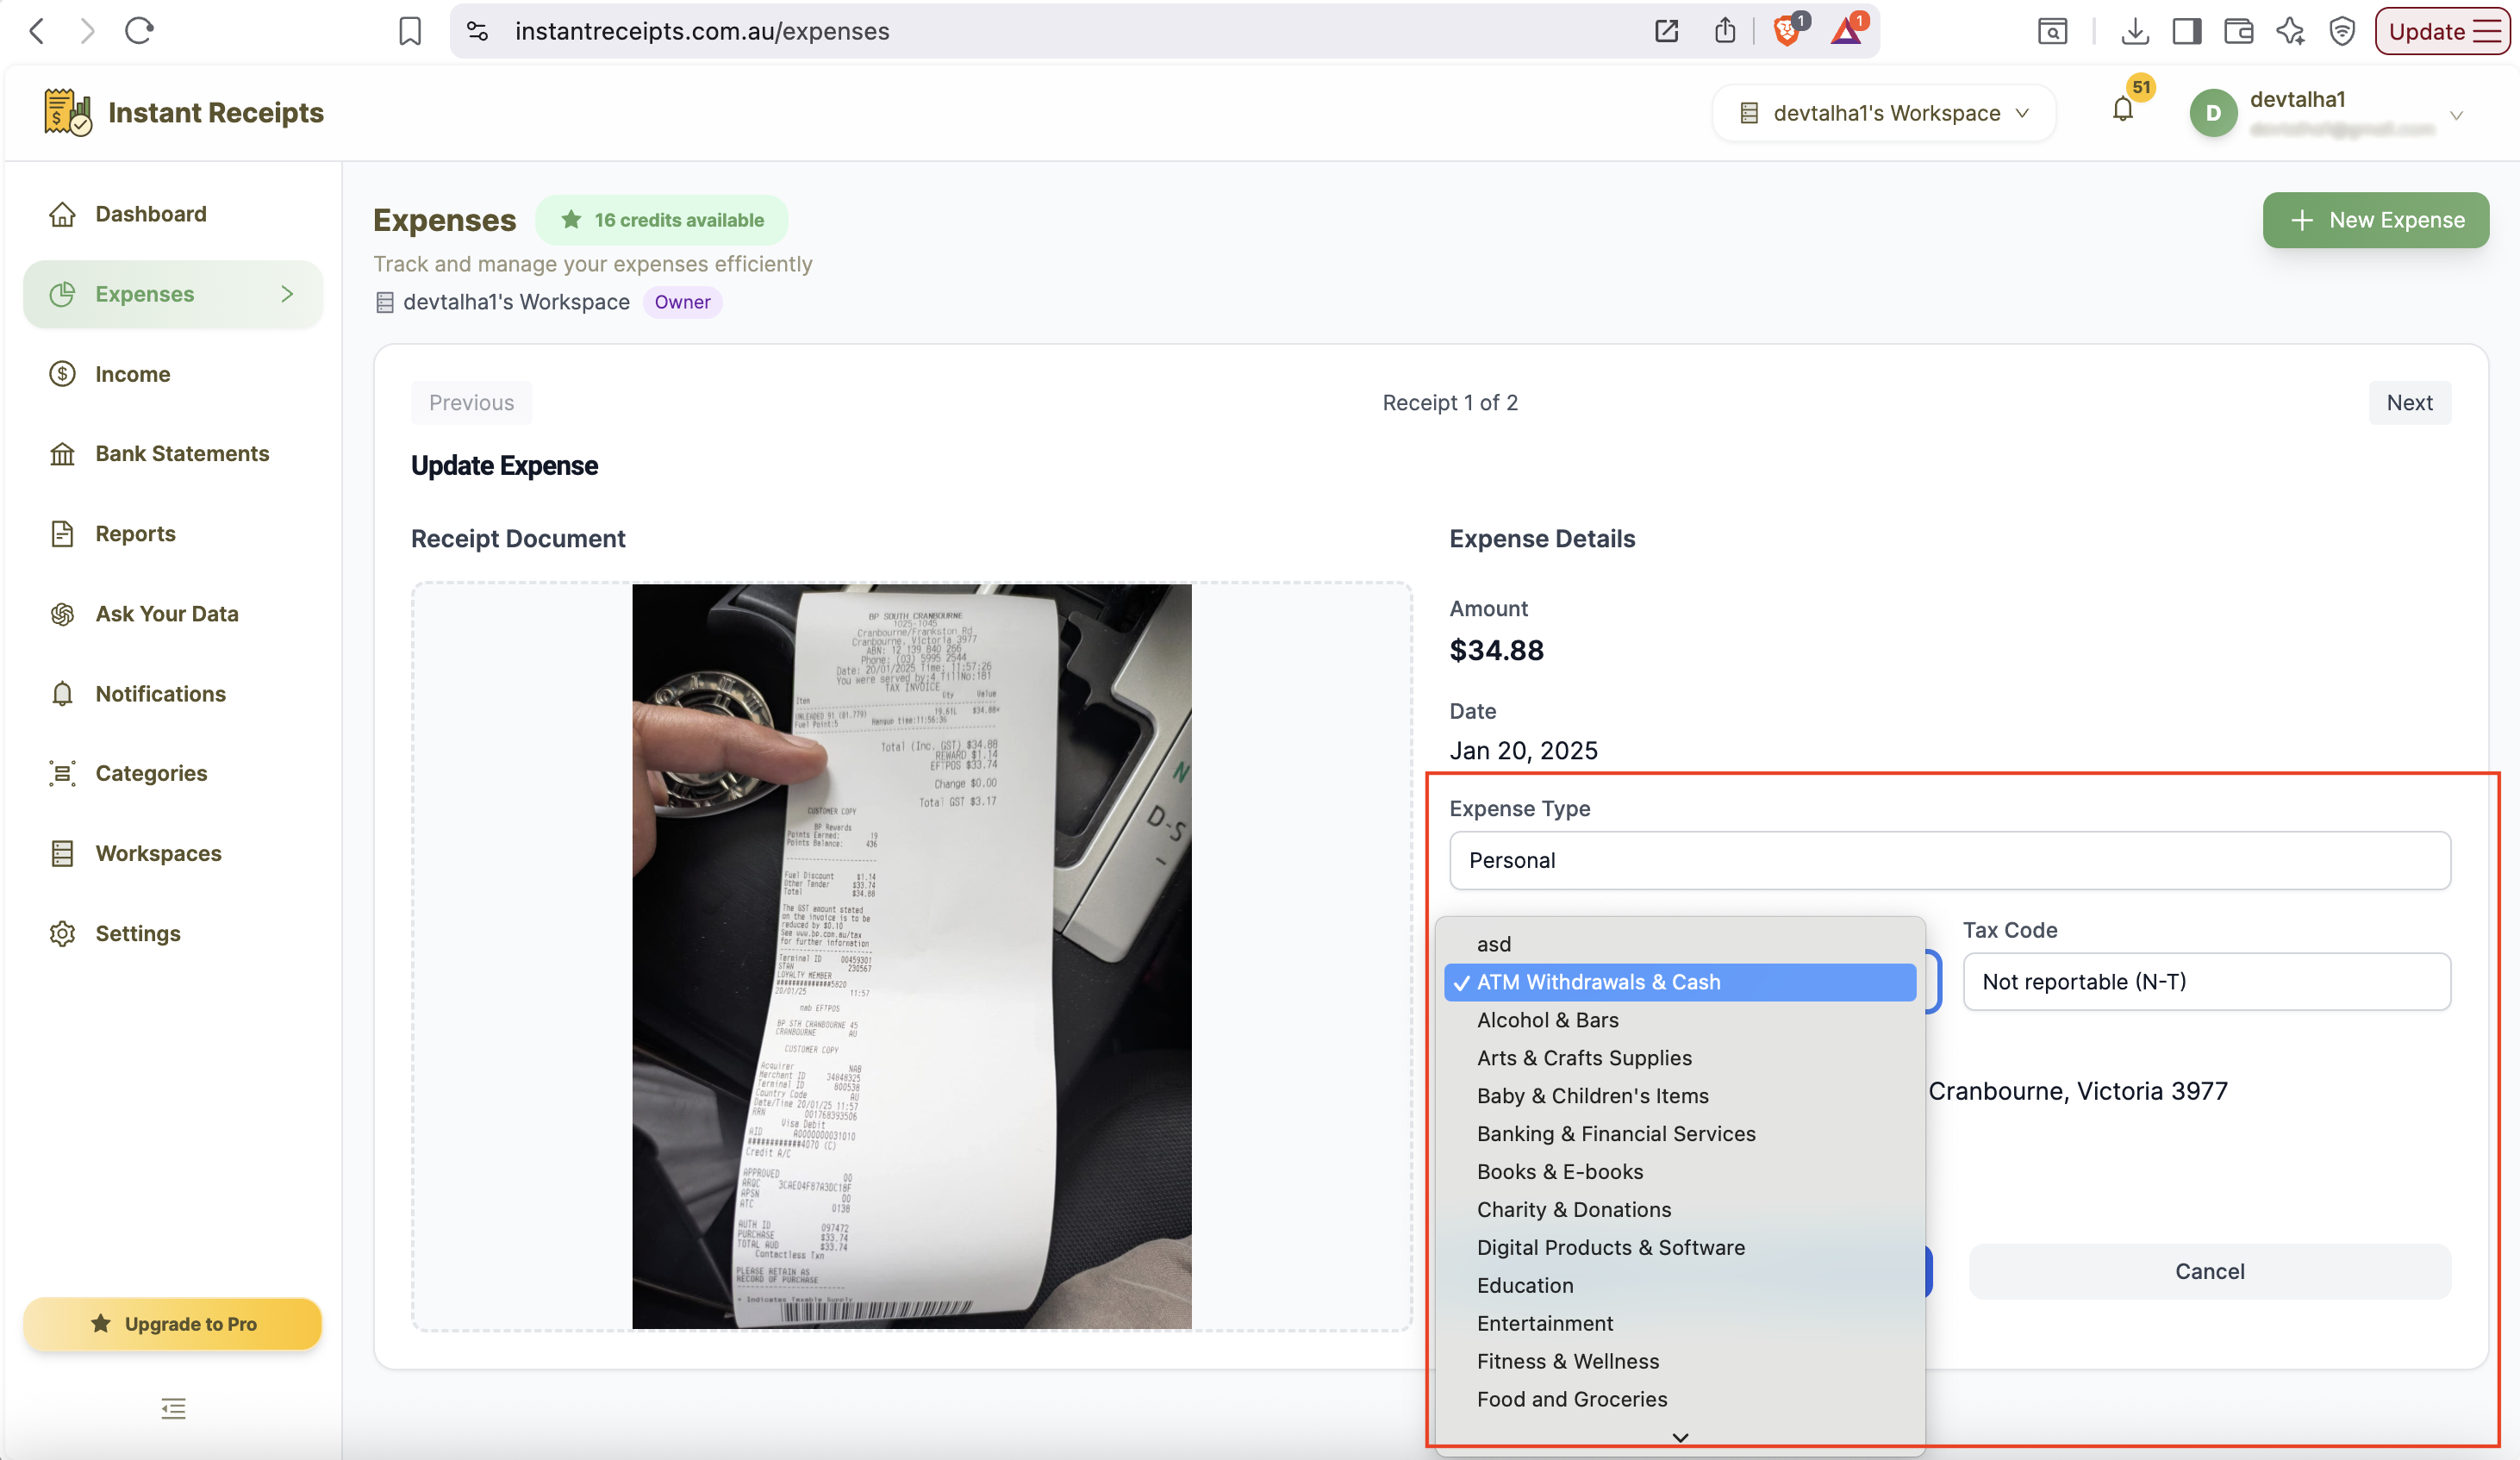Open Brave Rewards triangle icon
The width and height of the screenshot is (2520, 1460).
click(1848, 31)
